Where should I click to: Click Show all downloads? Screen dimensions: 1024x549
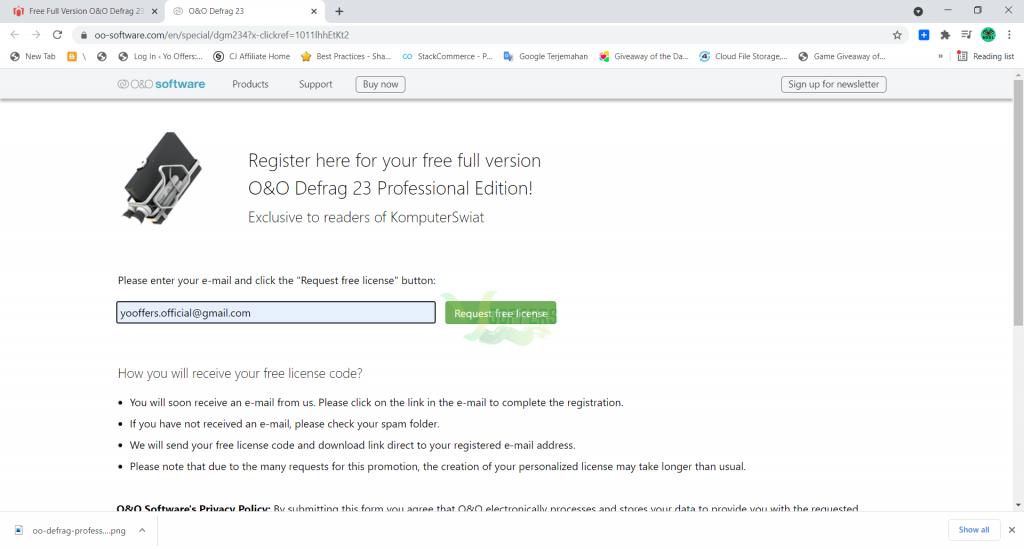[x=974, y=529]
